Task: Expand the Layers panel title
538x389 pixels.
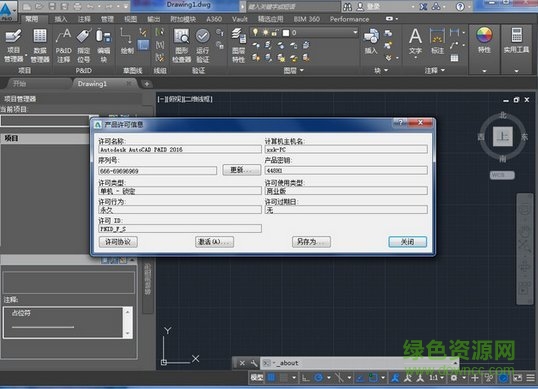Action: [294, 70]
